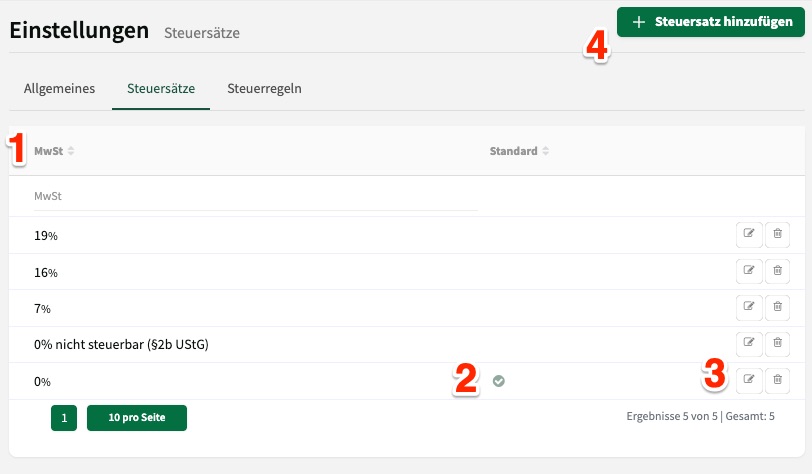Delete the 7% tax rate

(x=778, y=307)
